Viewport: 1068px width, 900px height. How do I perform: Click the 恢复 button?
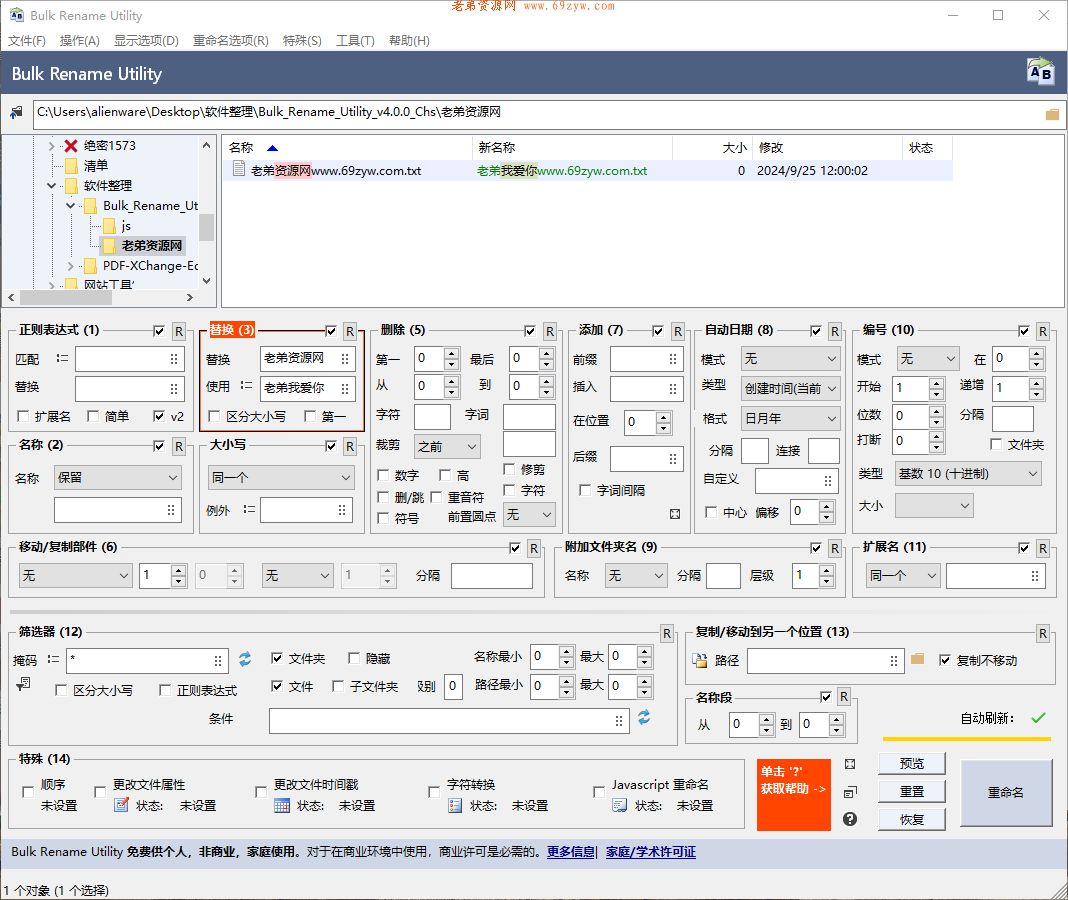pos(912,820)
